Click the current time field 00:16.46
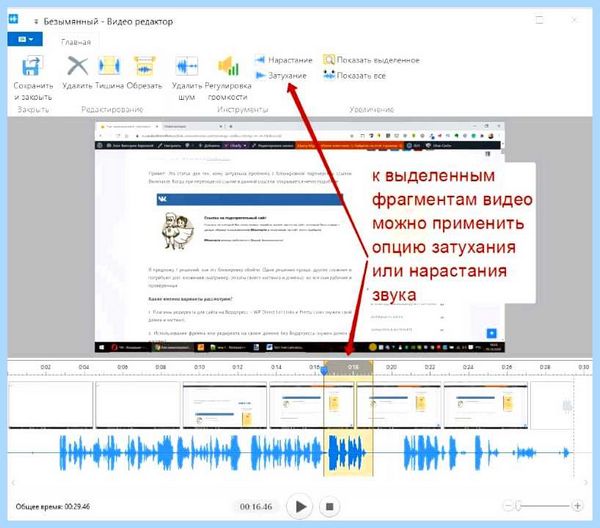 pyautogui.click(x=256, y=507)
